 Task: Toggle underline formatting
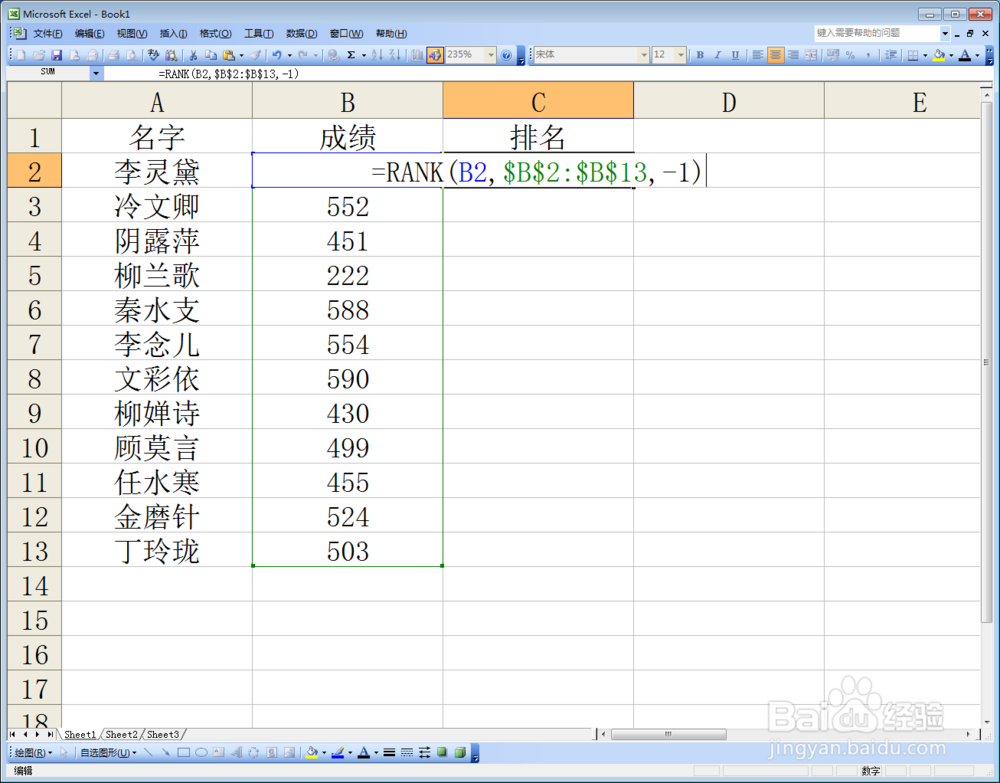[733, 55]
